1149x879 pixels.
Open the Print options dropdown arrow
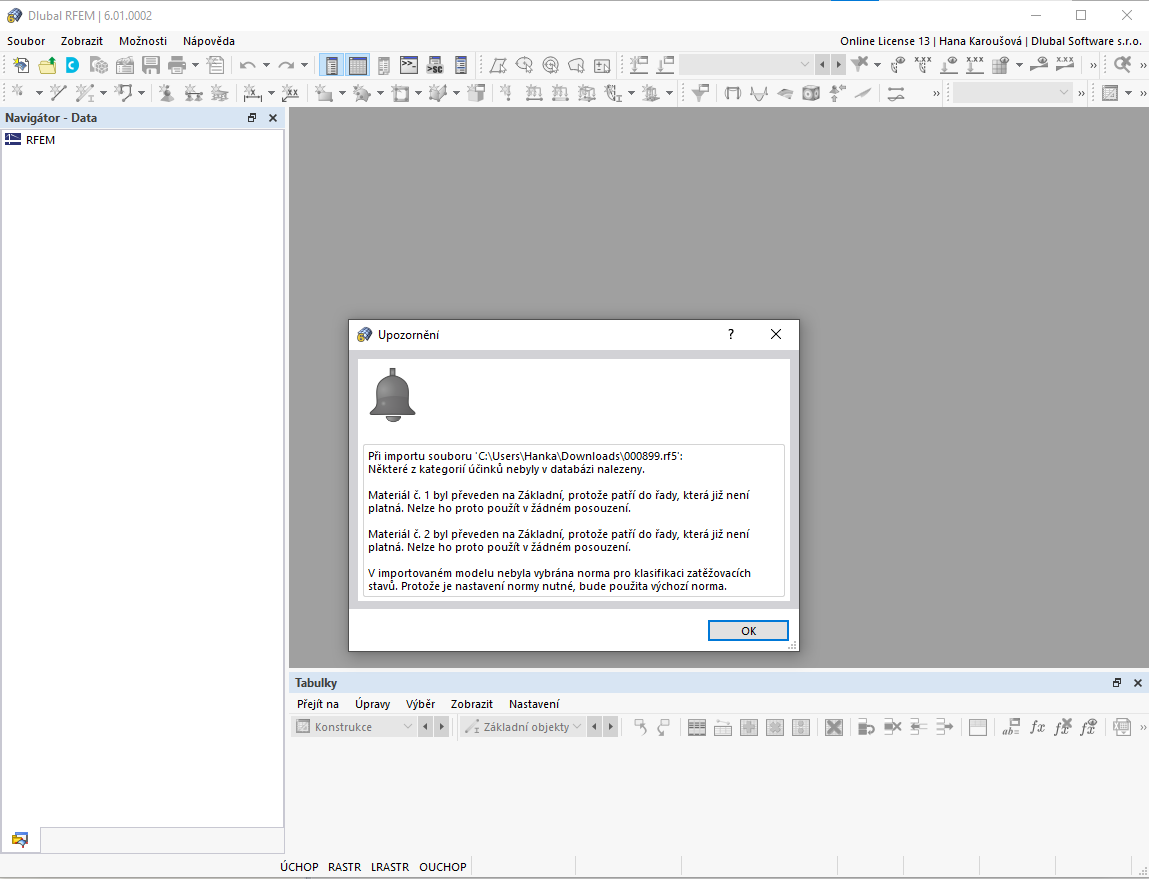[196, 65]
